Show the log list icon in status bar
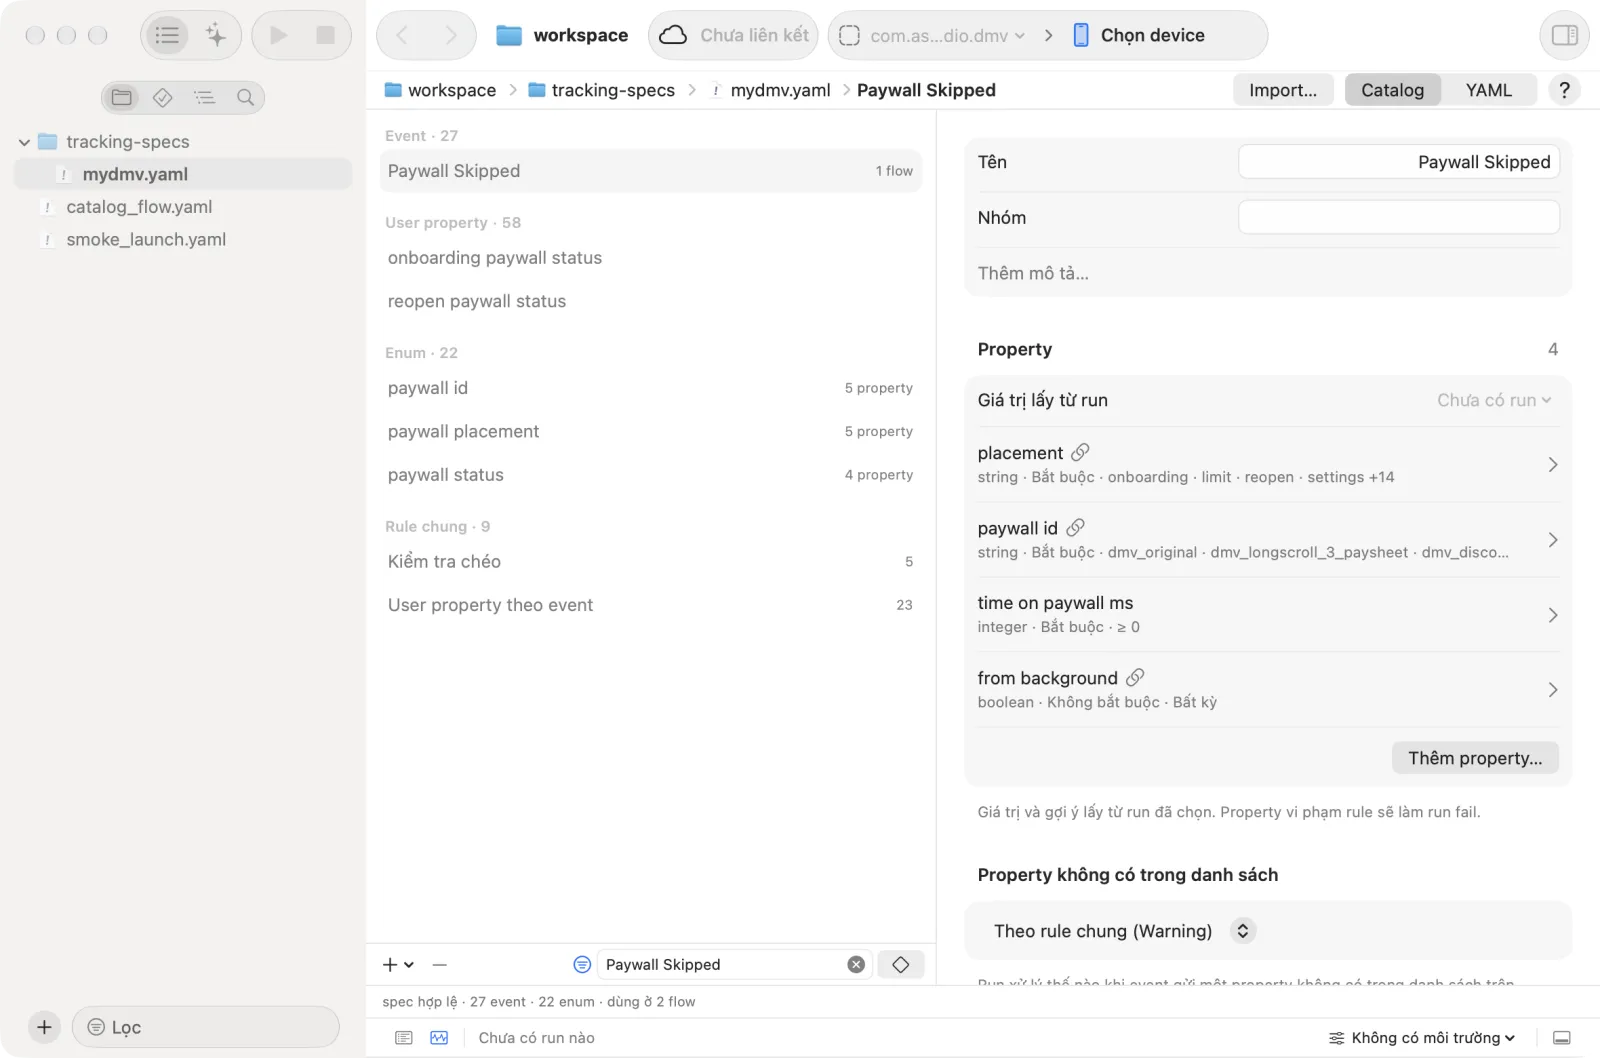The width and height of the screenshot is (1600, 1058). pos(404,1038)
